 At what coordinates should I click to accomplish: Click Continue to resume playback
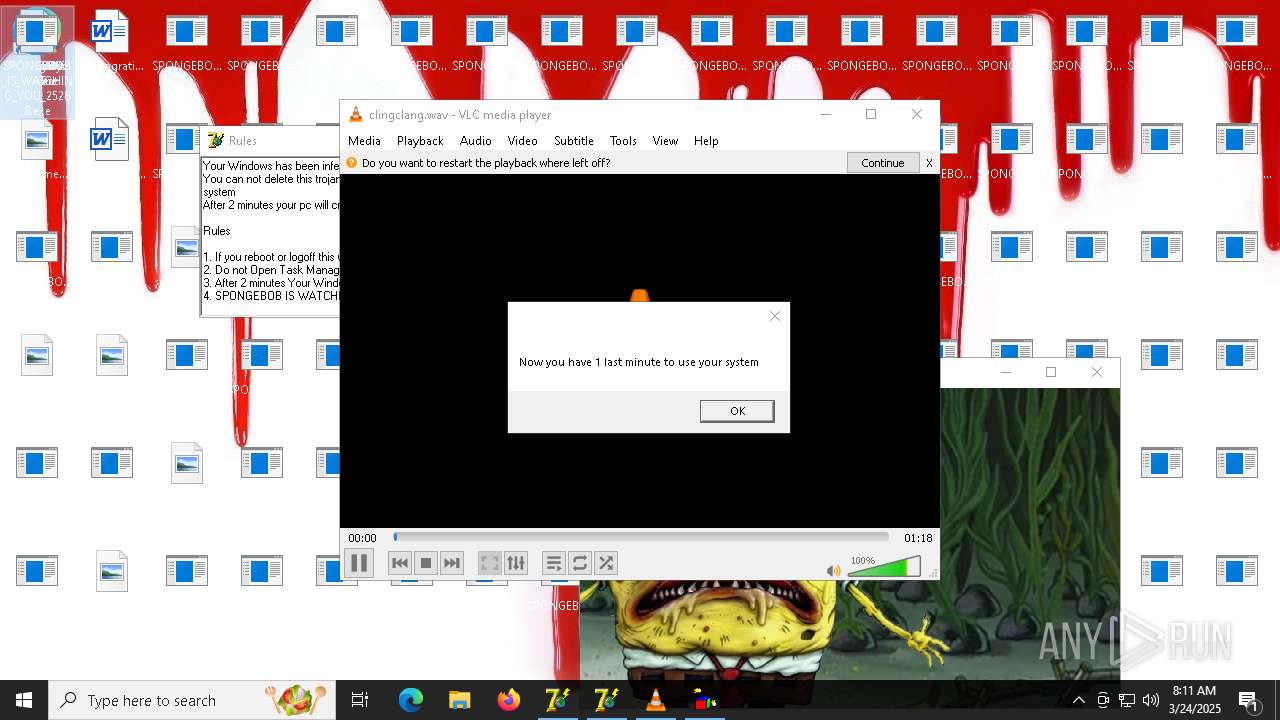882,163
